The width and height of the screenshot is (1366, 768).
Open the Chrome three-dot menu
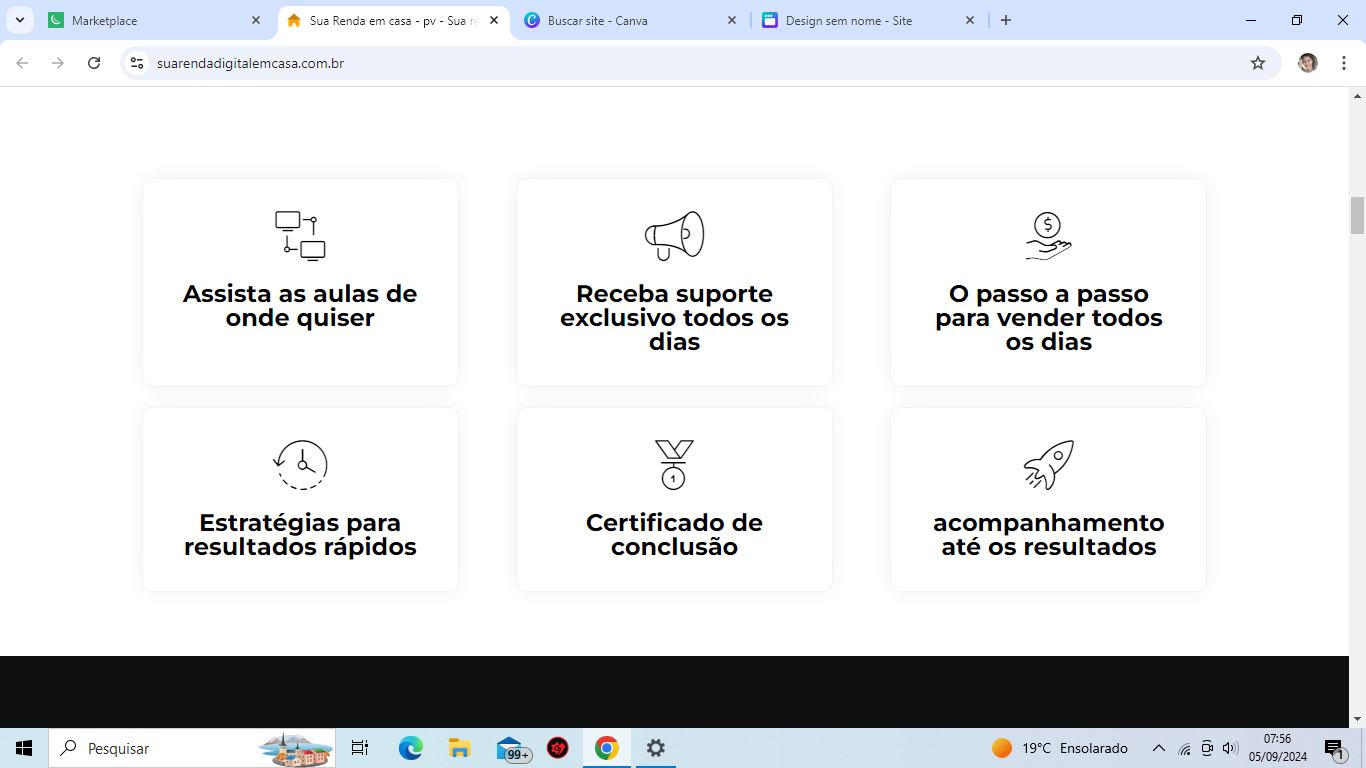pyautogui.click(x=1344, y=63)
